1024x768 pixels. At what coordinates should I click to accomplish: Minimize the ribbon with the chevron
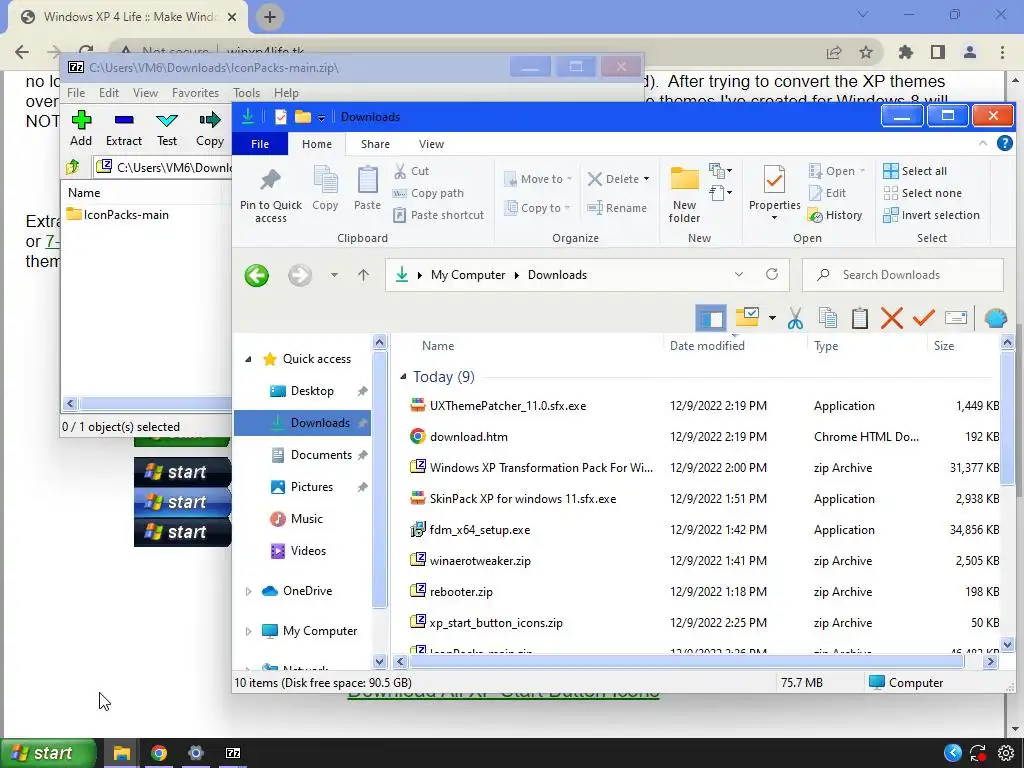982,144
